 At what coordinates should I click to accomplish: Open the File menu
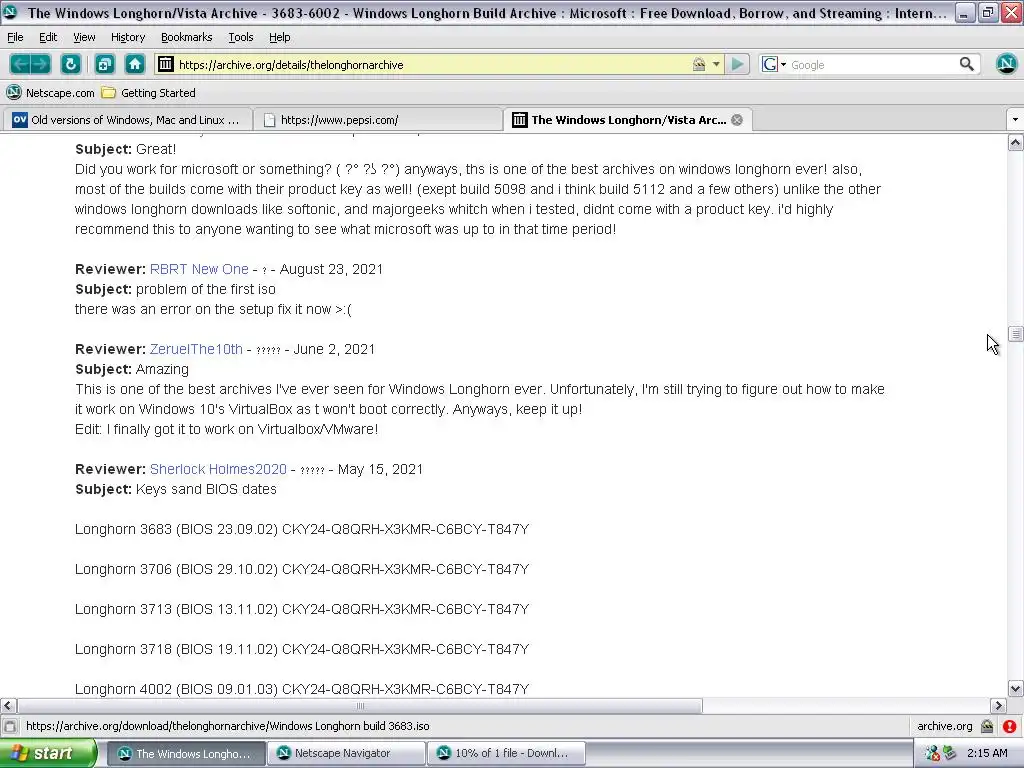15,37
